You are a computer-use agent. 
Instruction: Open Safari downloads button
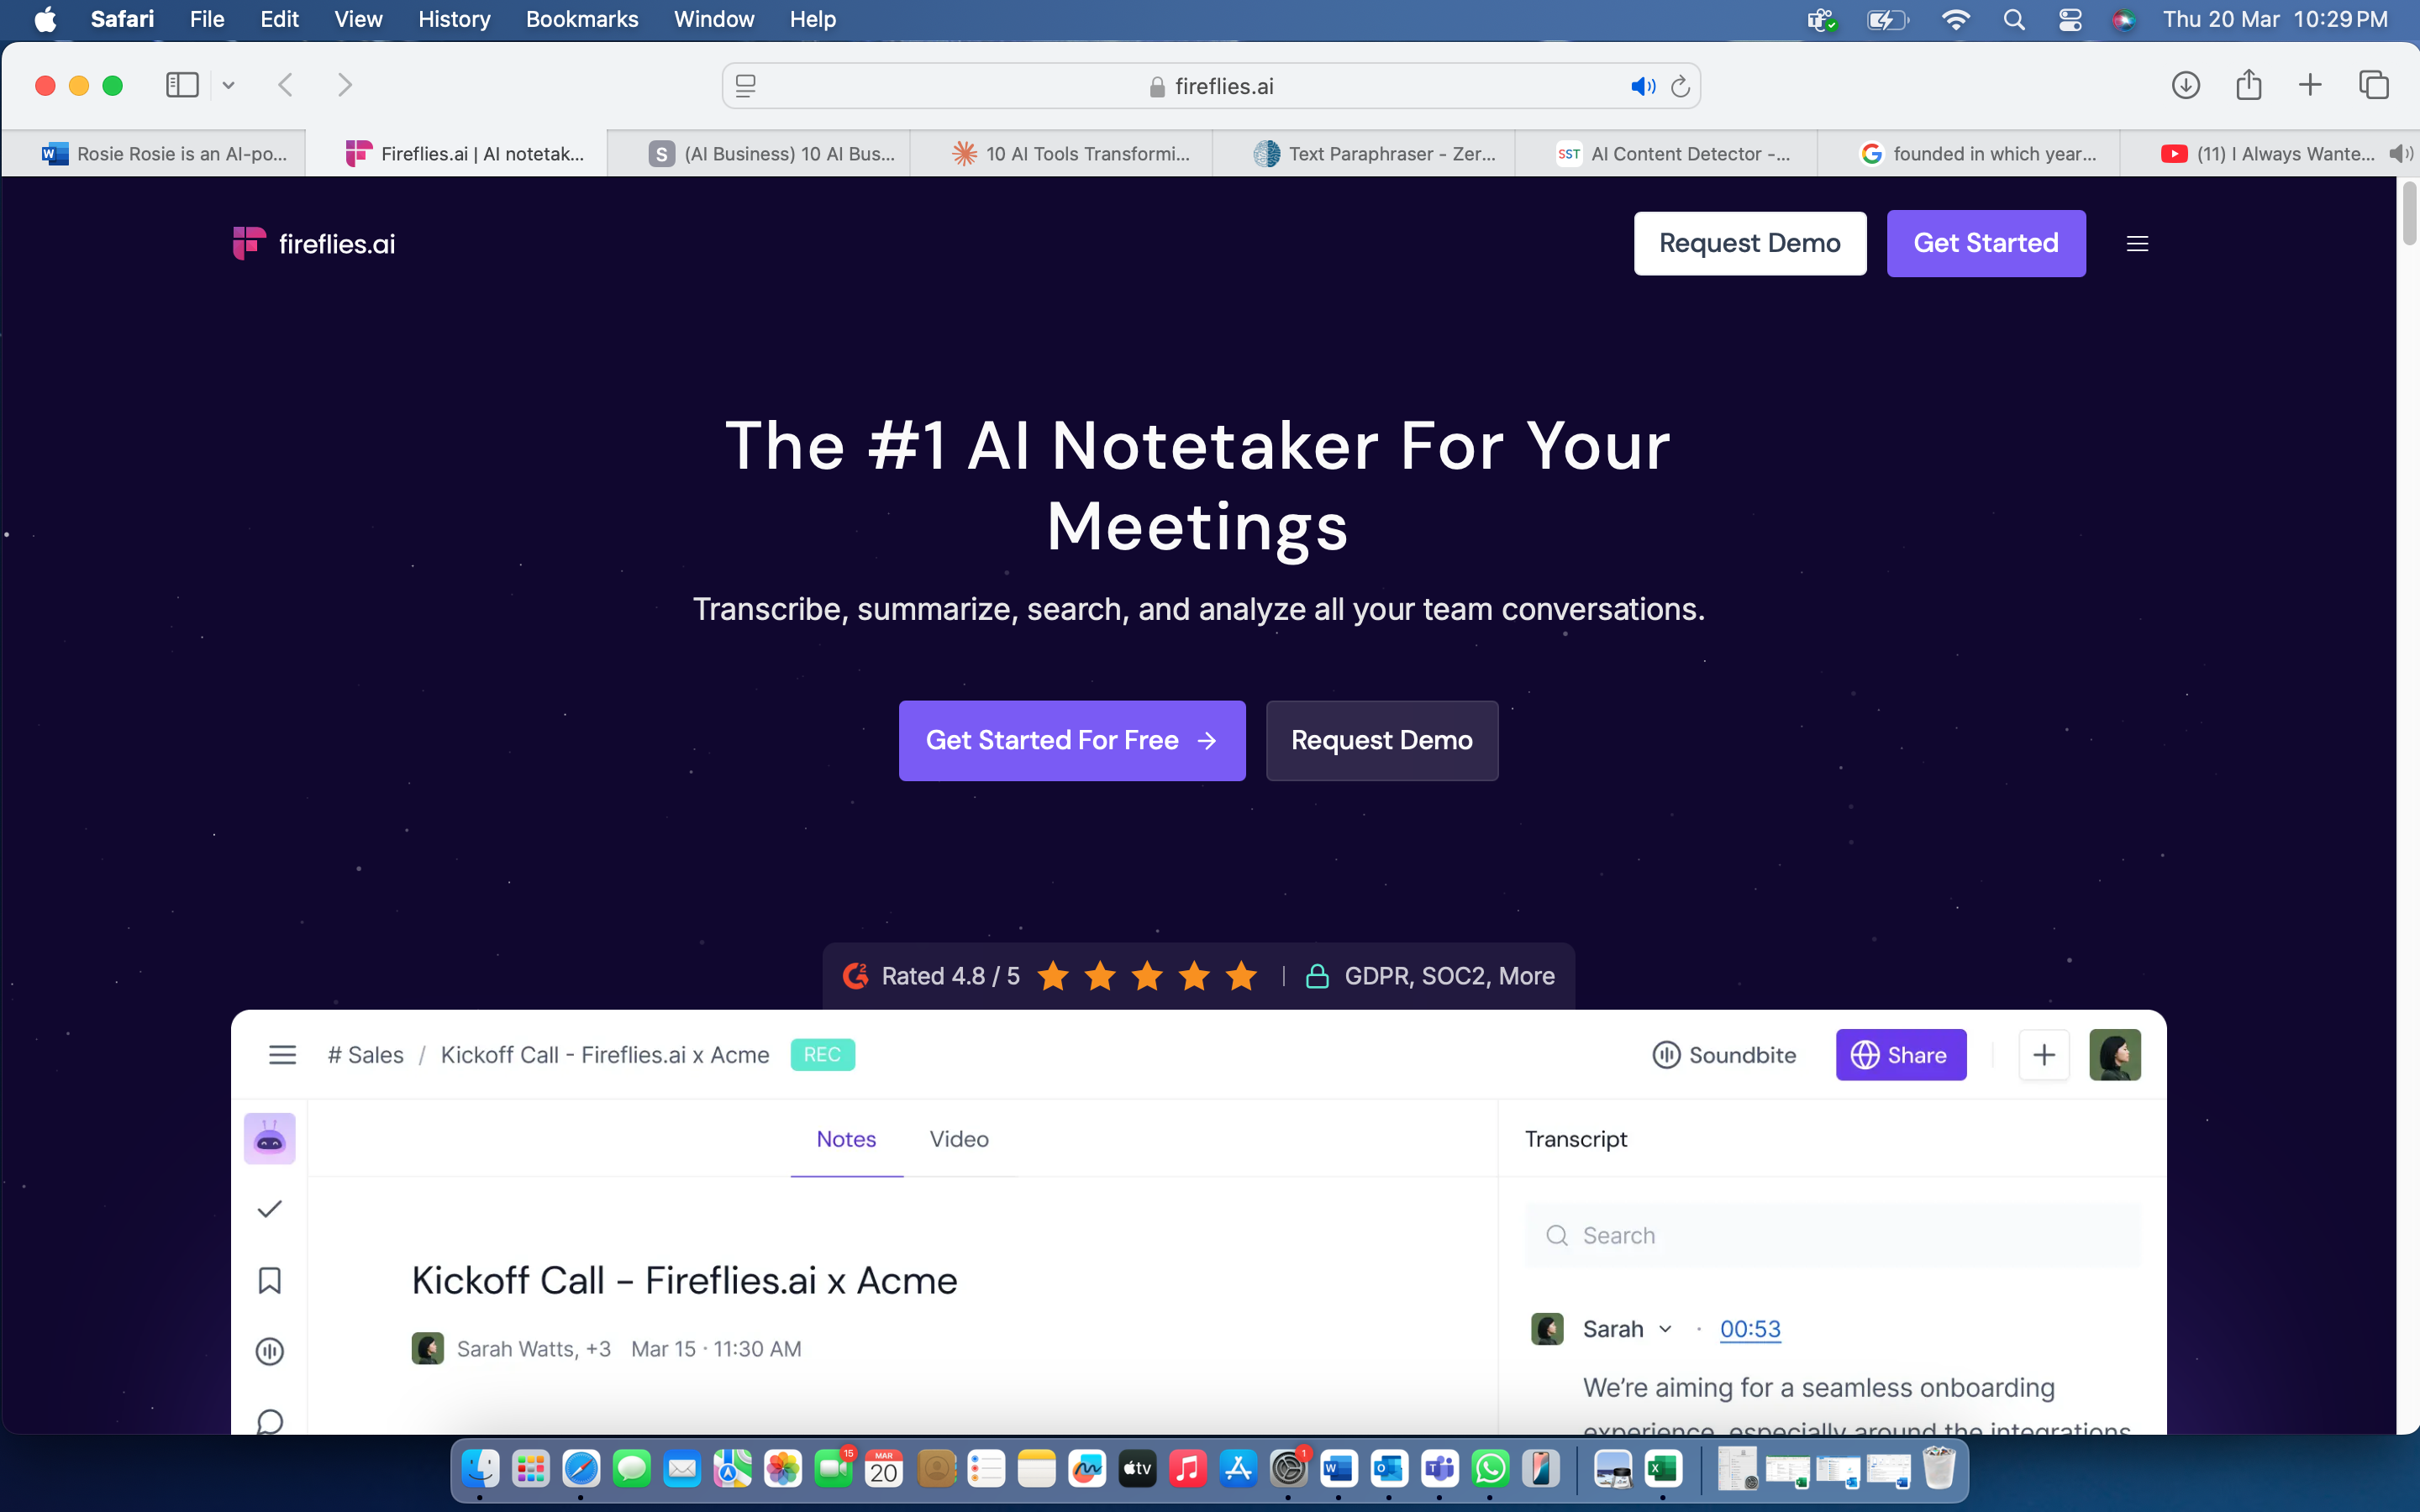(2185, 85)
